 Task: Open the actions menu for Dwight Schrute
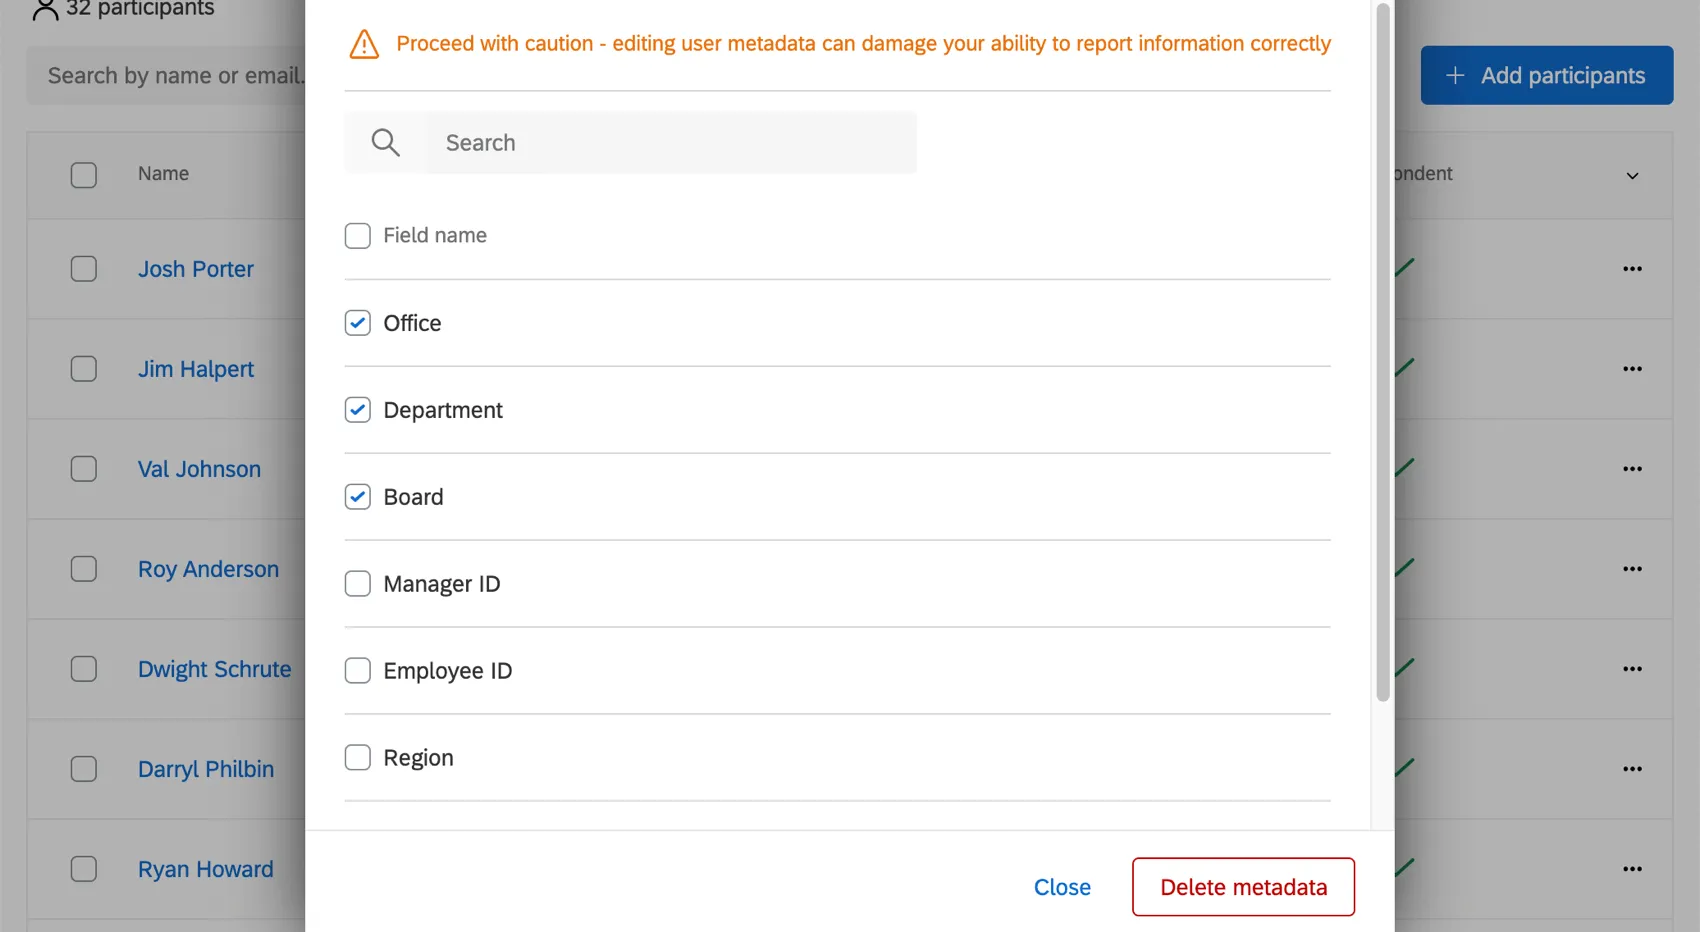(x=1632, y=669)
